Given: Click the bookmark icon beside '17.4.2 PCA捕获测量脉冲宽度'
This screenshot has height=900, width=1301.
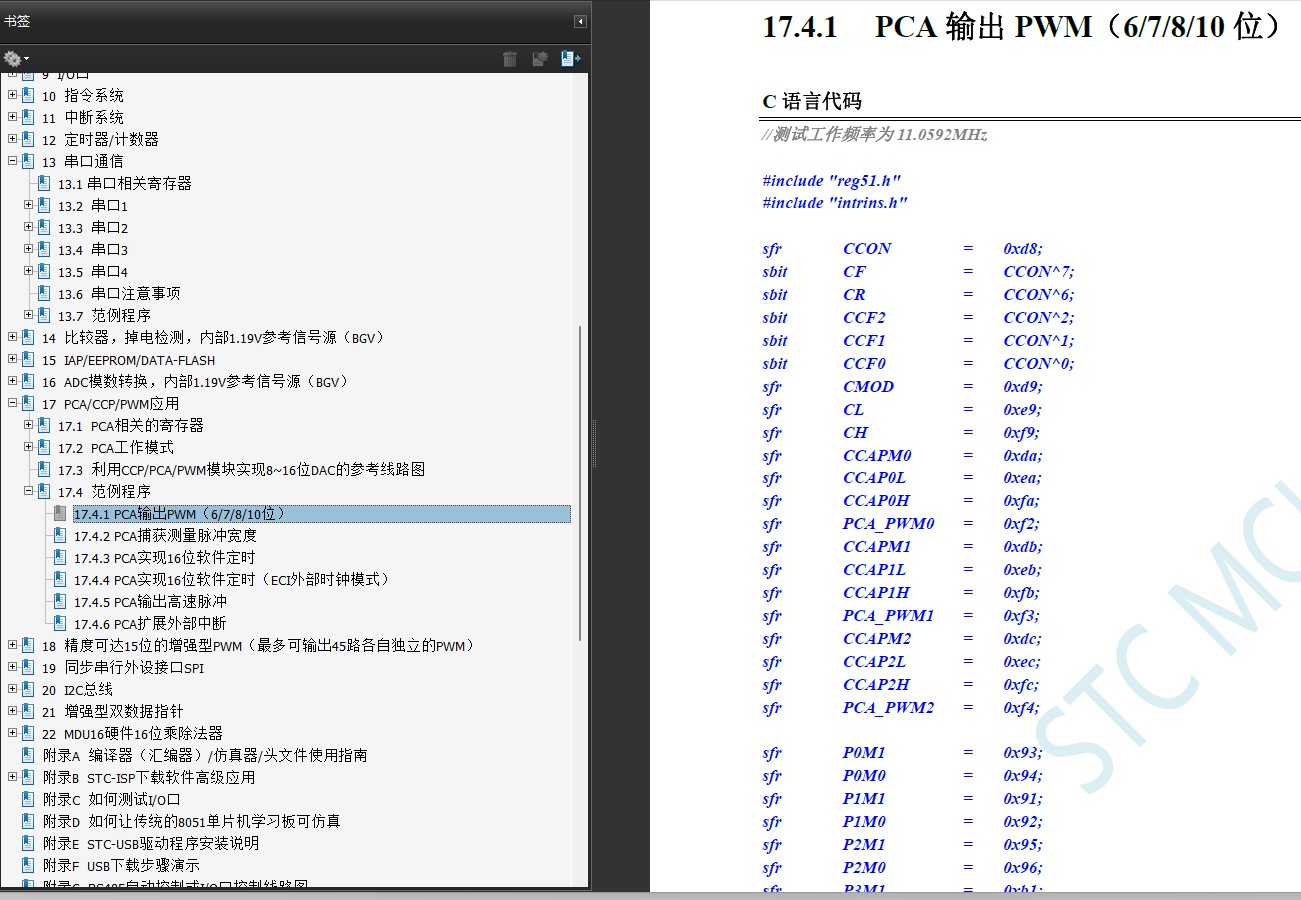Looking at the screenshot, I should click(60, 535).
